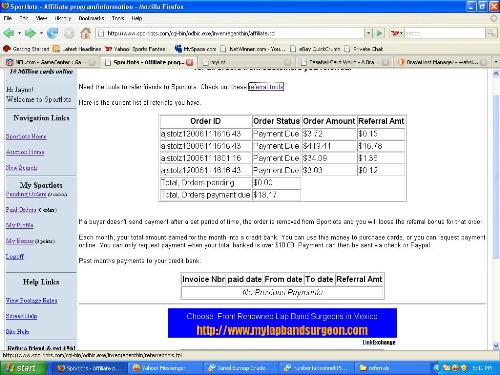Open the search engine selector dropdown

tap(397, 33)
